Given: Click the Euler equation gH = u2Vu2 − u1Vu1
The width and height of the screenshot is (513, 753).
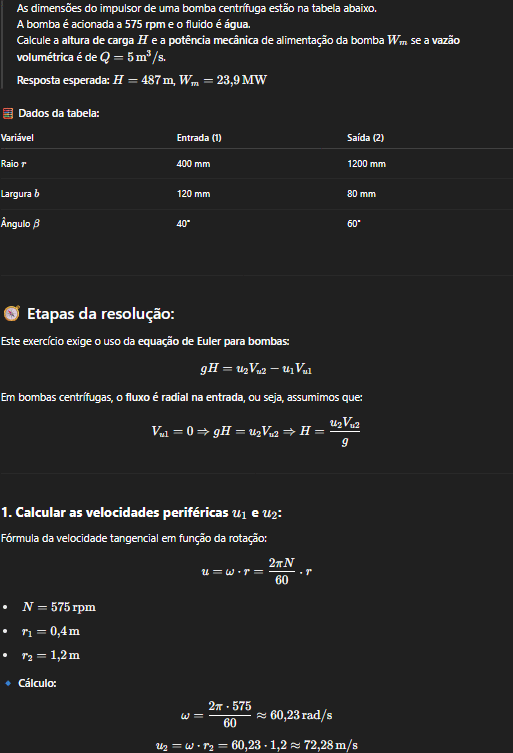Looking at the screenshot, I should pos(256,369).
